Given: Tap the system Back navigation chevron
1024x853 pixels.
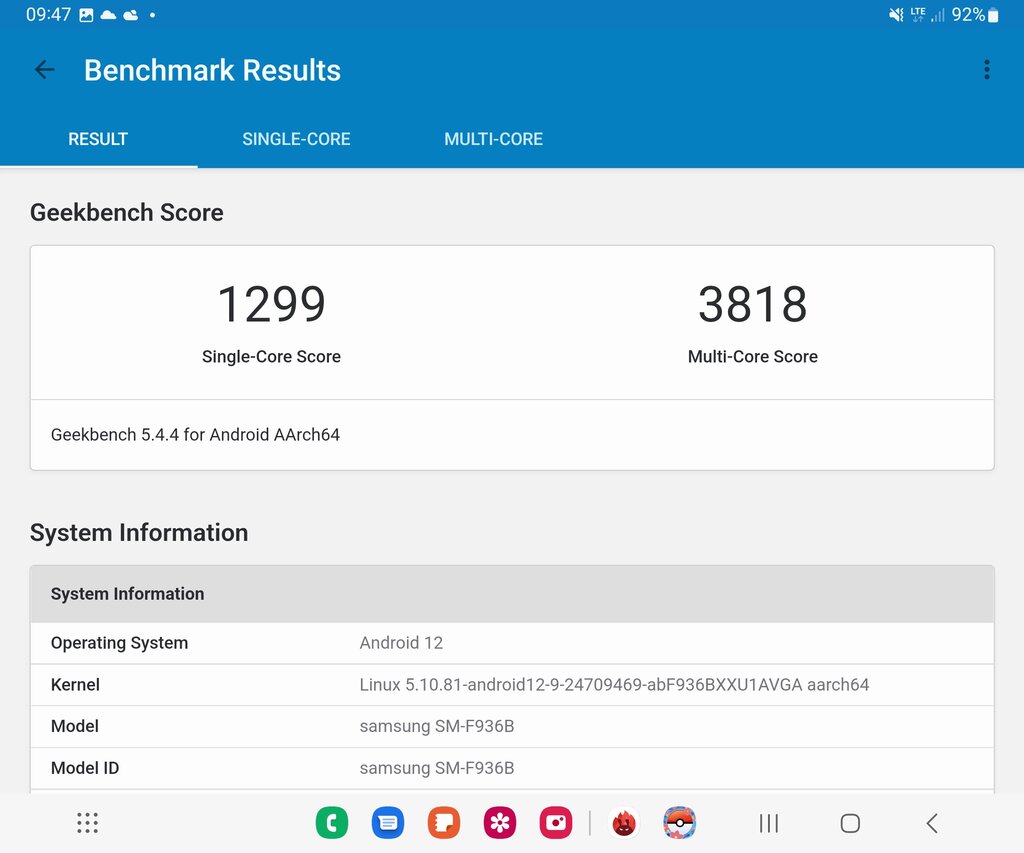Looking at the screenshot, I should point(932,823).
